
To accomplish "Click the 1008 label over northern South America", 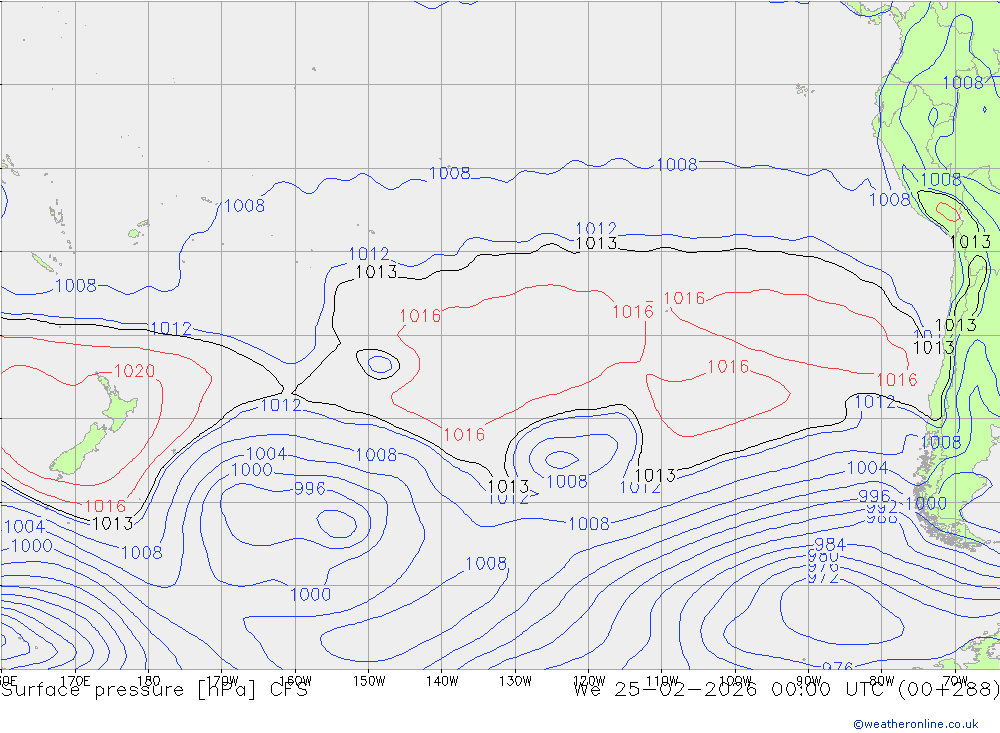I will click(x=962, y=82).
